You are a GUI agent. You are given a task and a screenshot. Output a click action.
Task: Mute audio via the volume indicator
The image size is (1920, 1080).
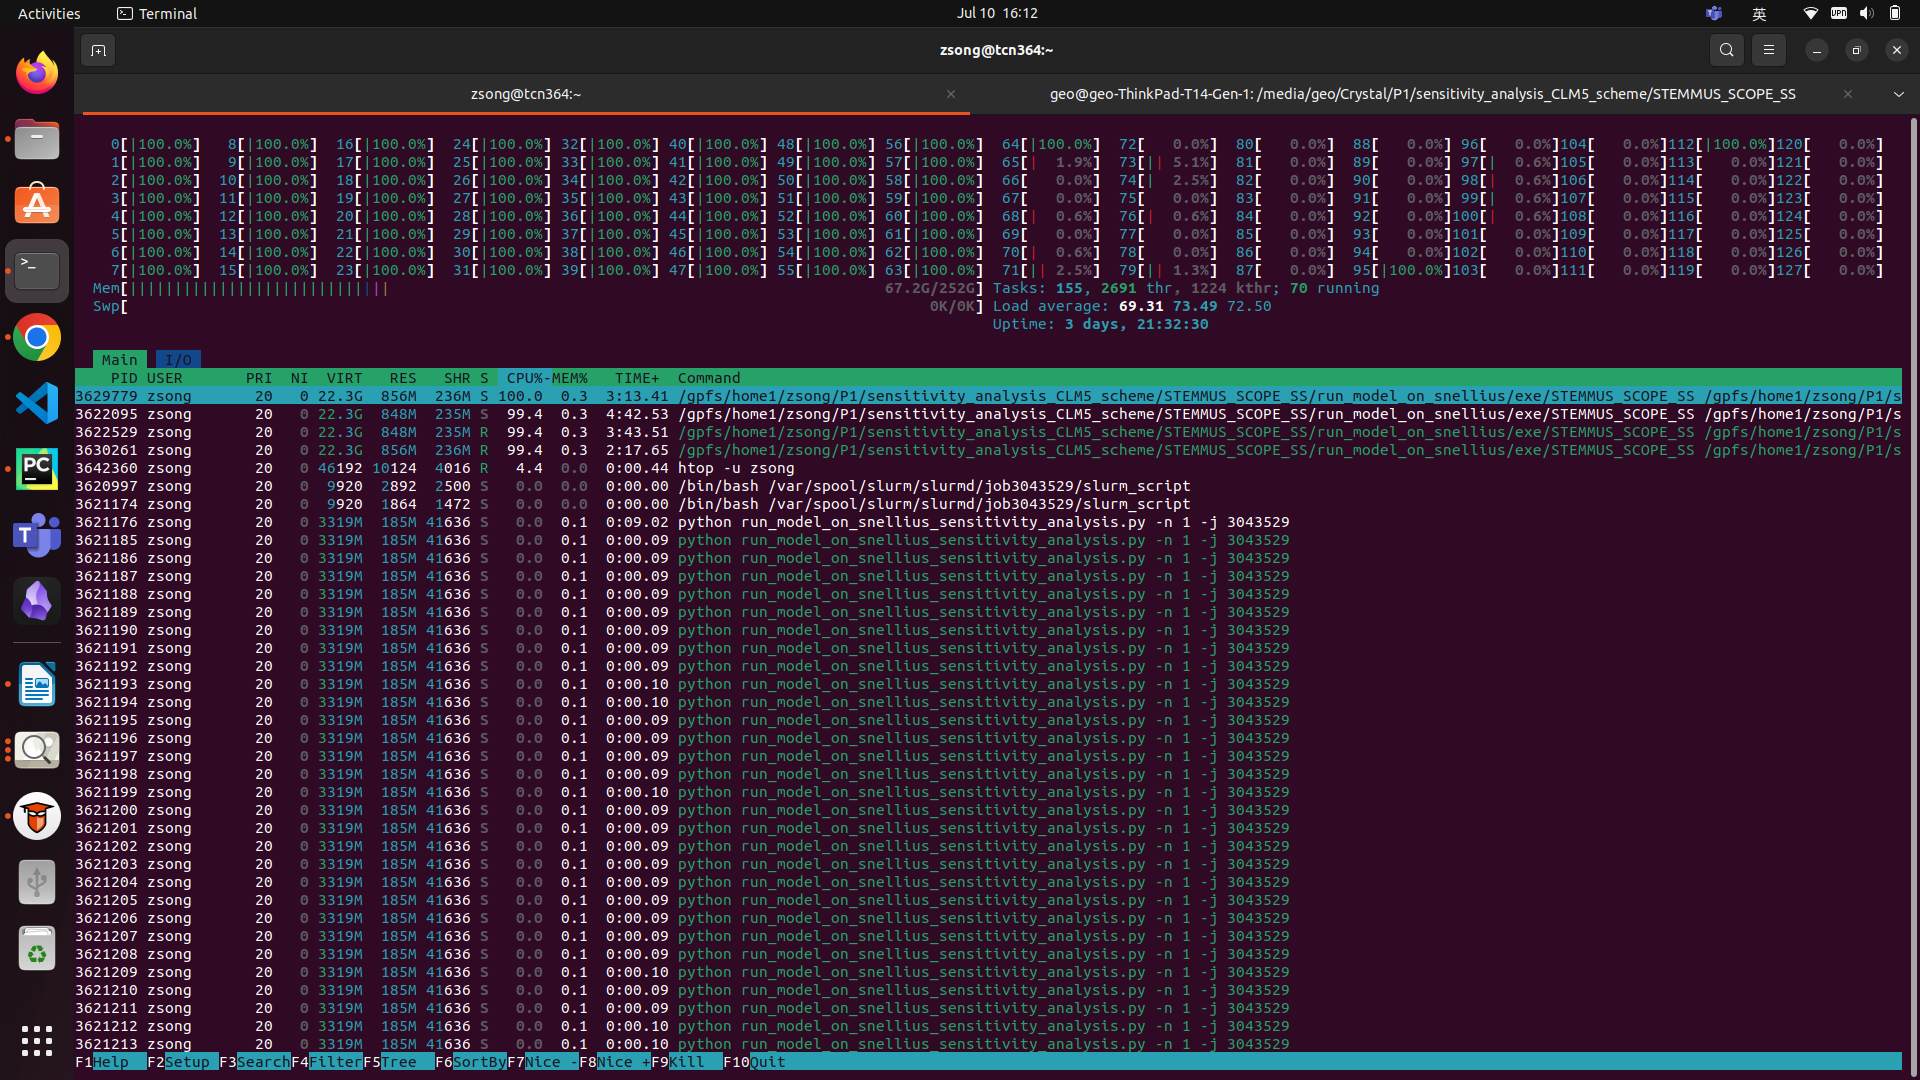click(x=1866, y=13)
